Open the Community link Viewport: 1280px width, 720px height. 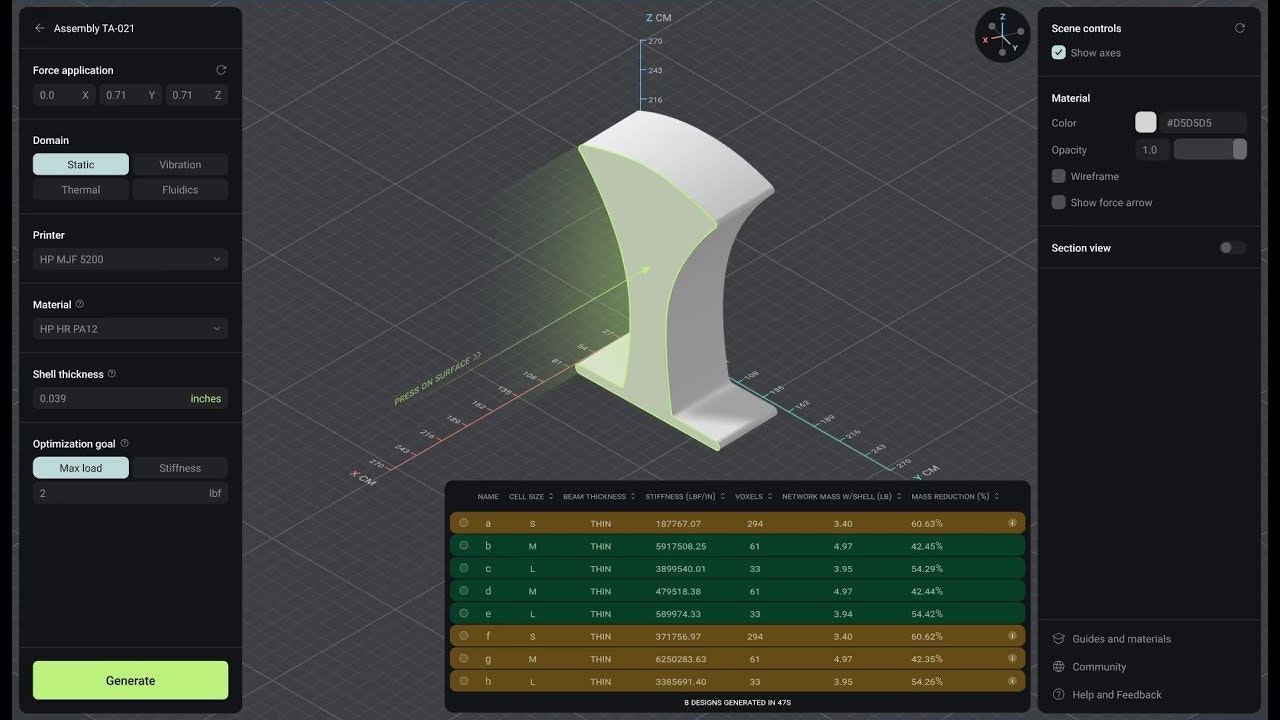coord(1099,667)
